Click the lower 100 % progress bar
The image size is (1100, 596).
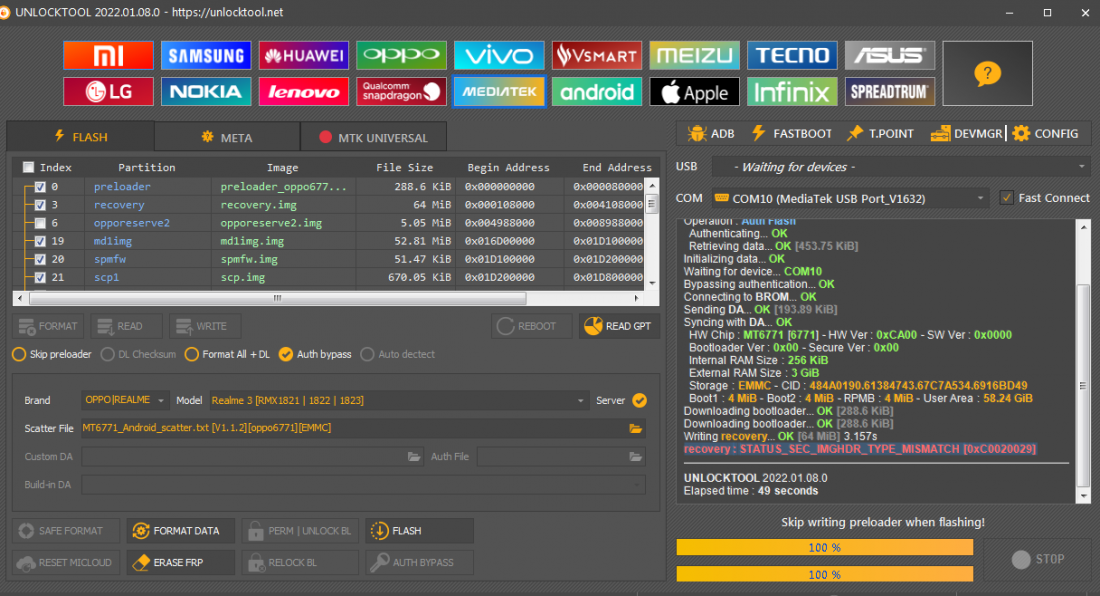click(824, 574)
